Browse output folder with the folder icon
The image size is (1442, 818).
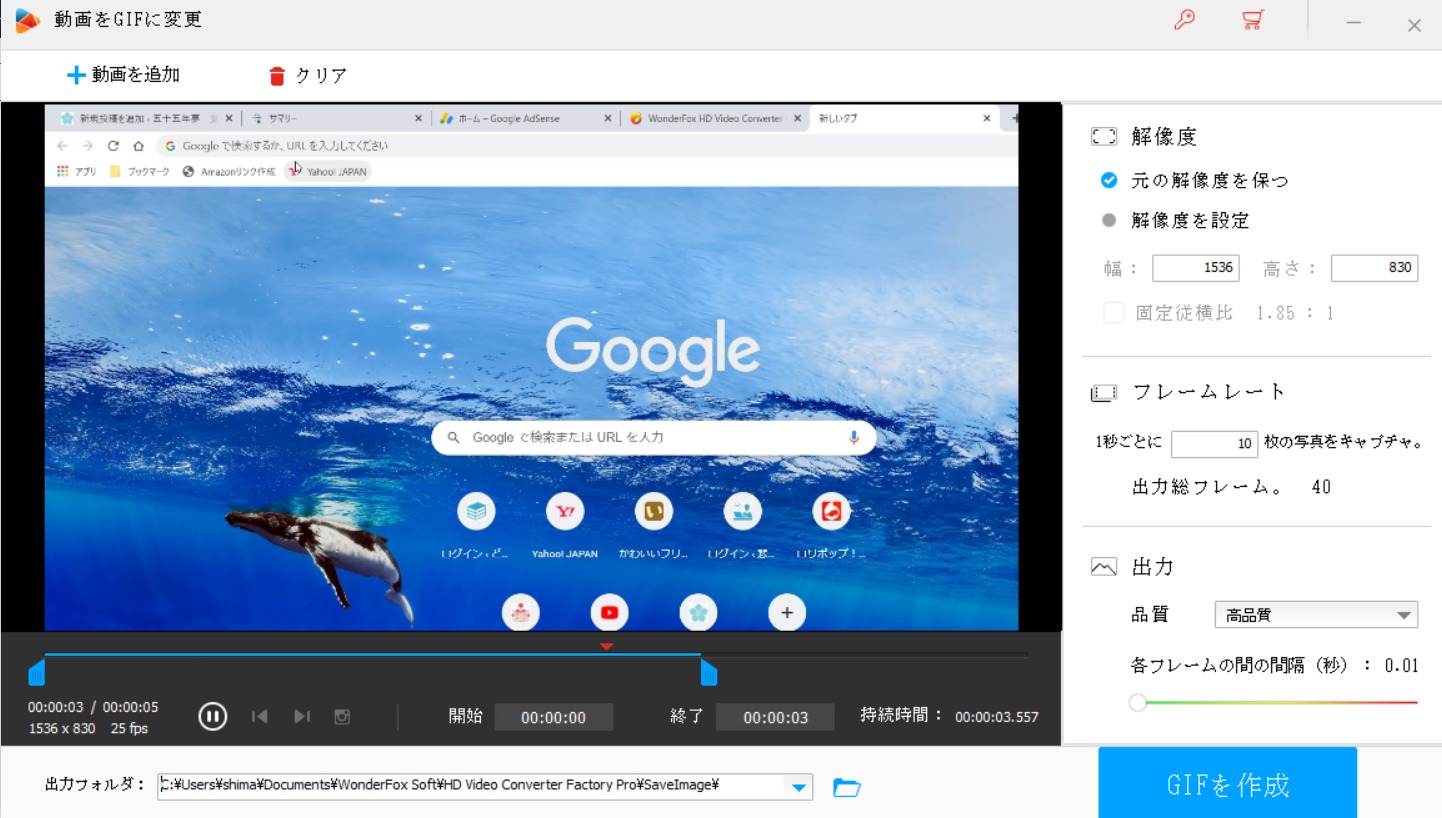click(x=846, y=788)
